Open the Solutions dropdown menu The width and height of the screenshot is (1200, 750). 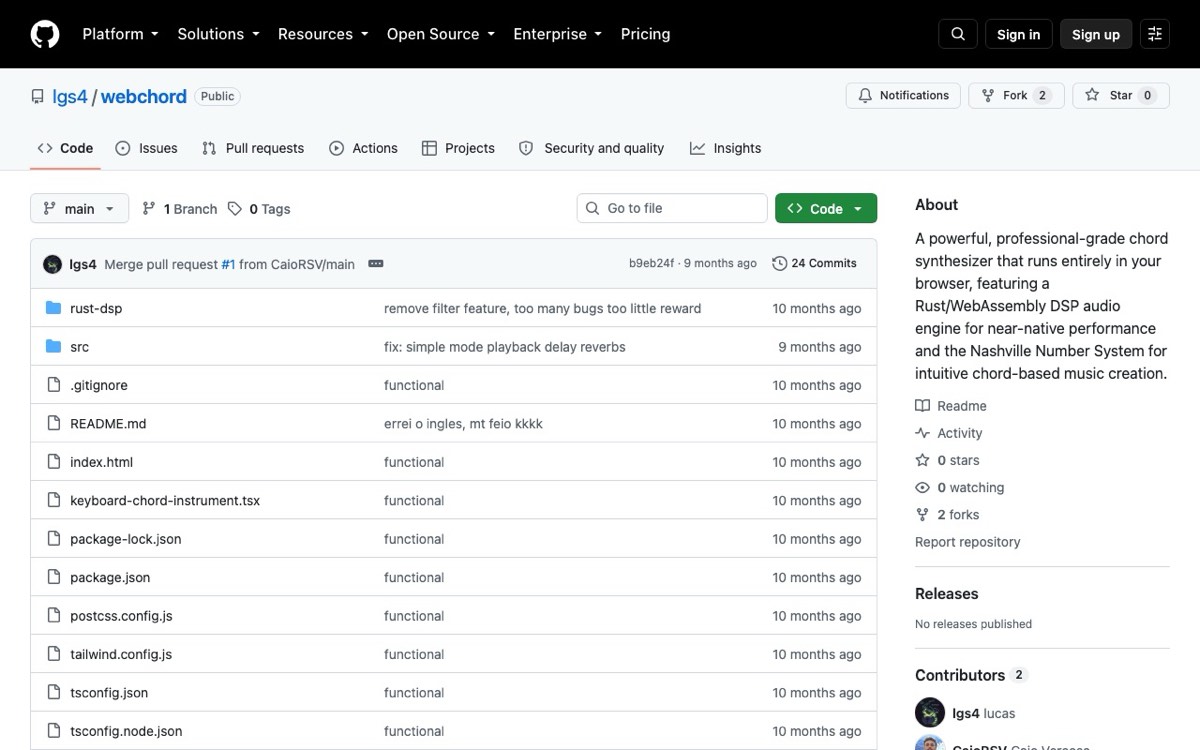(218, 34)
